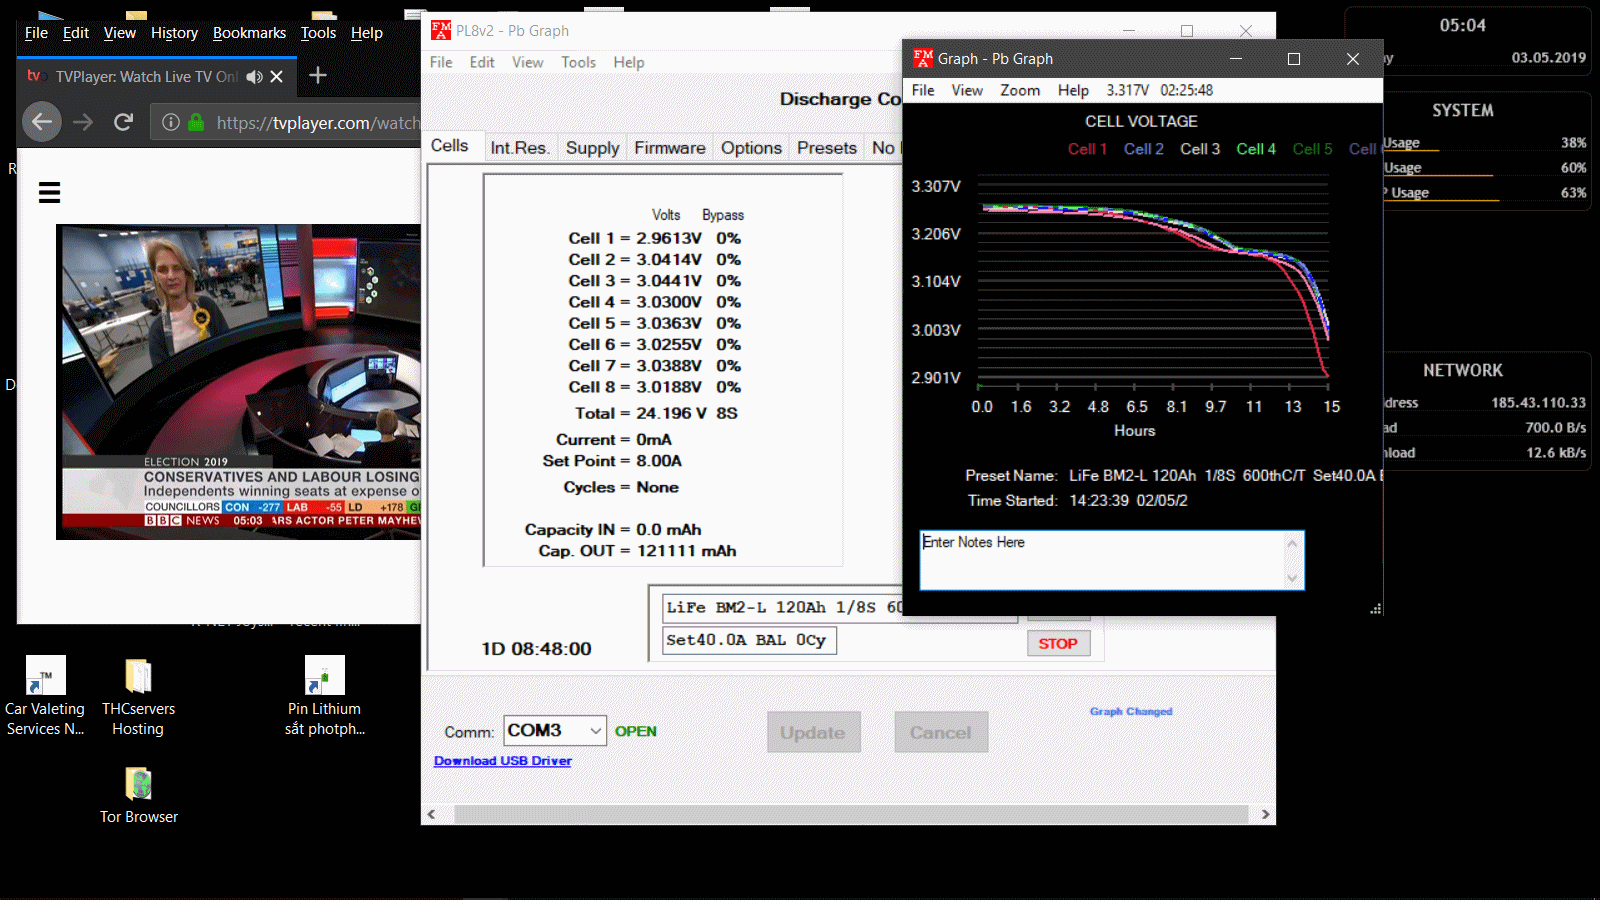
Task: Open a new browser tab with plus icon
Action: 318,76
